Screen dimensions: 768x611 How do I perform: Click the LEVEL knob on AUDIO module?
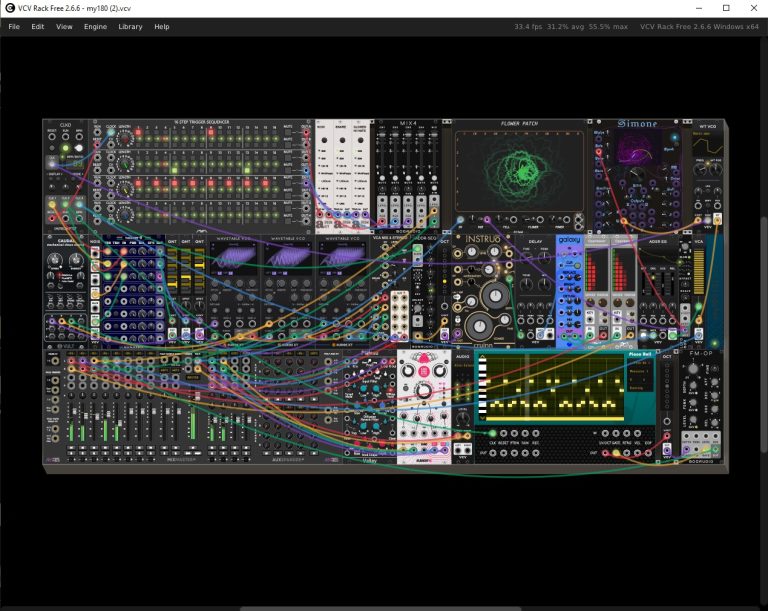point(463,418)
